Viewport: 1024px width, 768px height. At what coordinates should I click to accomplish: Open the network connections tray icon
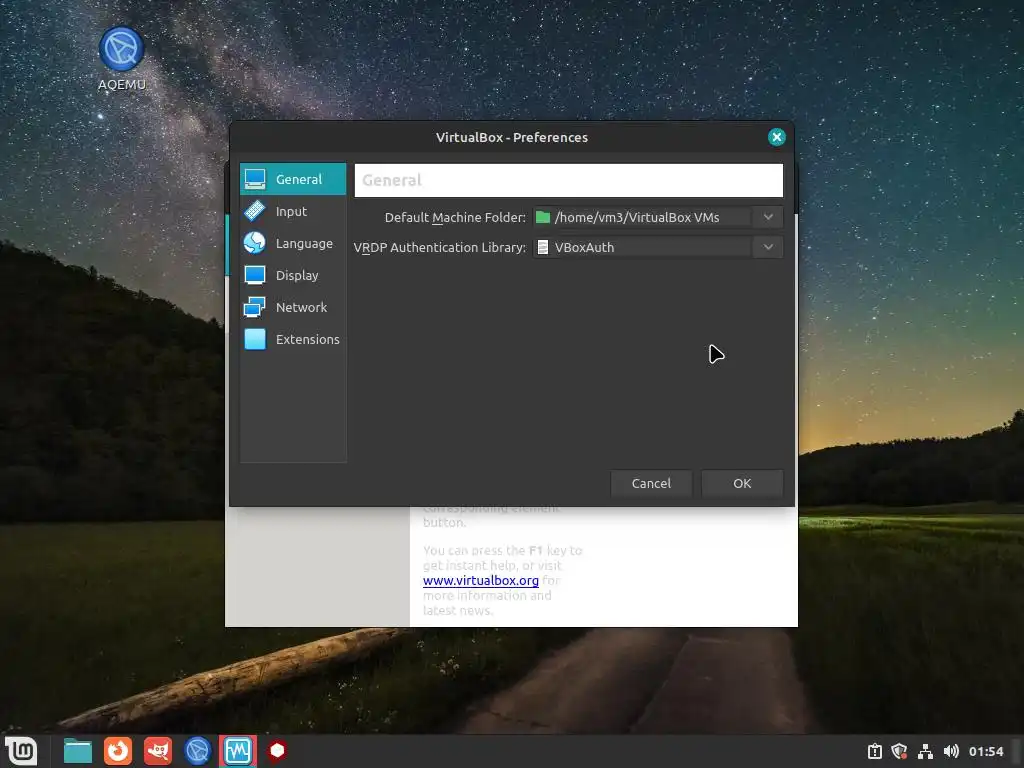(x=925, y=752)
